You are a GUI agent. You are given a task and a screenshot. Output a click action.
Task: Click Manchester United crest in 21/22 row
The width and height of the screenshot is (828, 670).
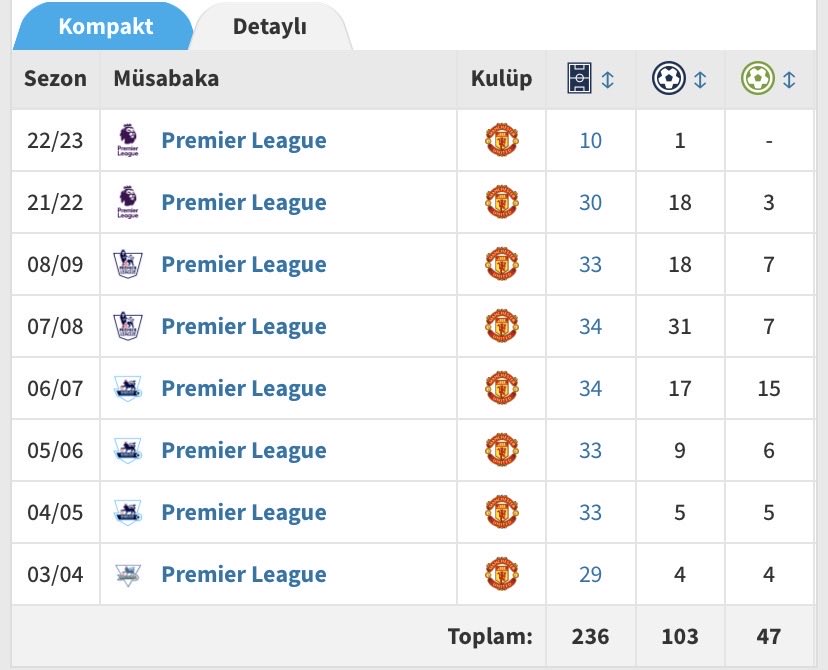(x=502, y=202)
